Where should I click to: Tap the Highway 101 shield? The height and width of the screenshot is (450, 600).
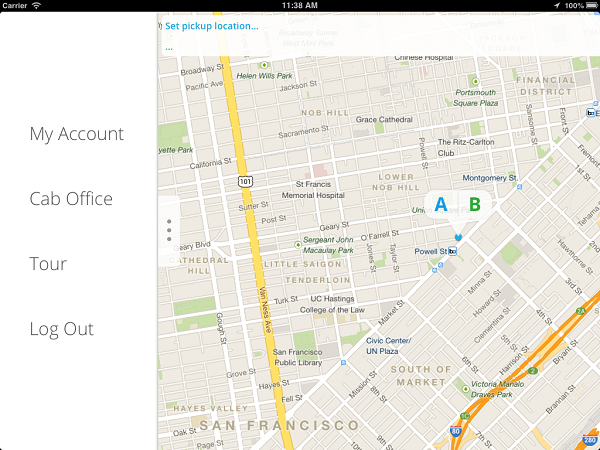click(x=245, y=181)
